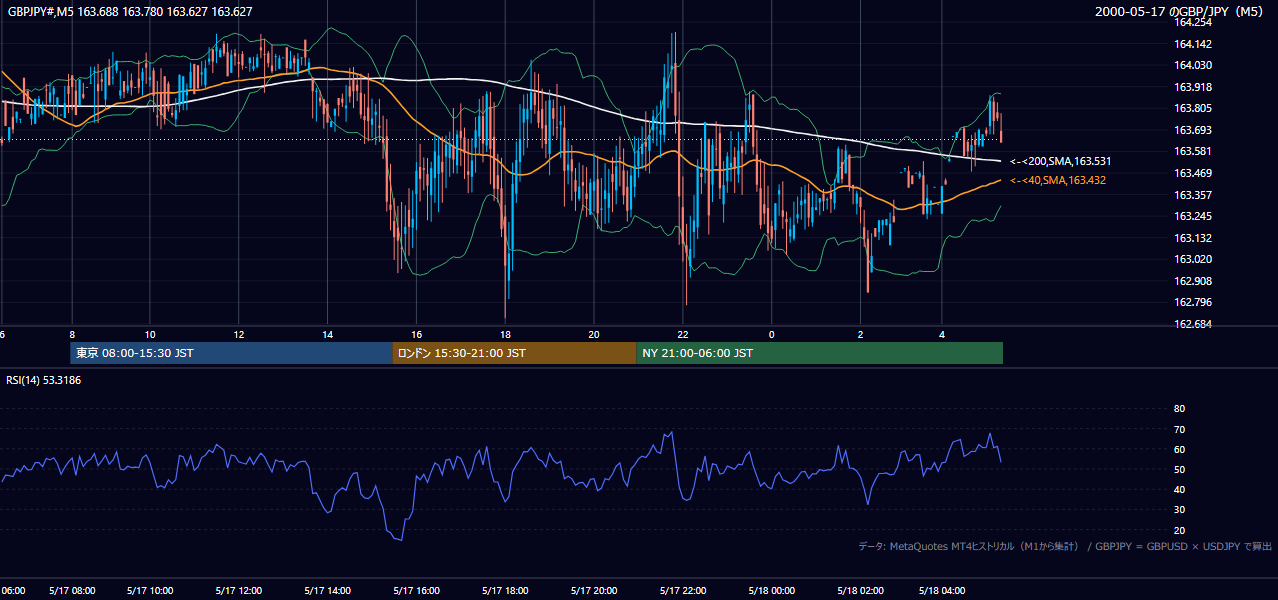Click chart hour tick label 8
The height and width of the screenshot is (600, 1278).
coord(72,334)
